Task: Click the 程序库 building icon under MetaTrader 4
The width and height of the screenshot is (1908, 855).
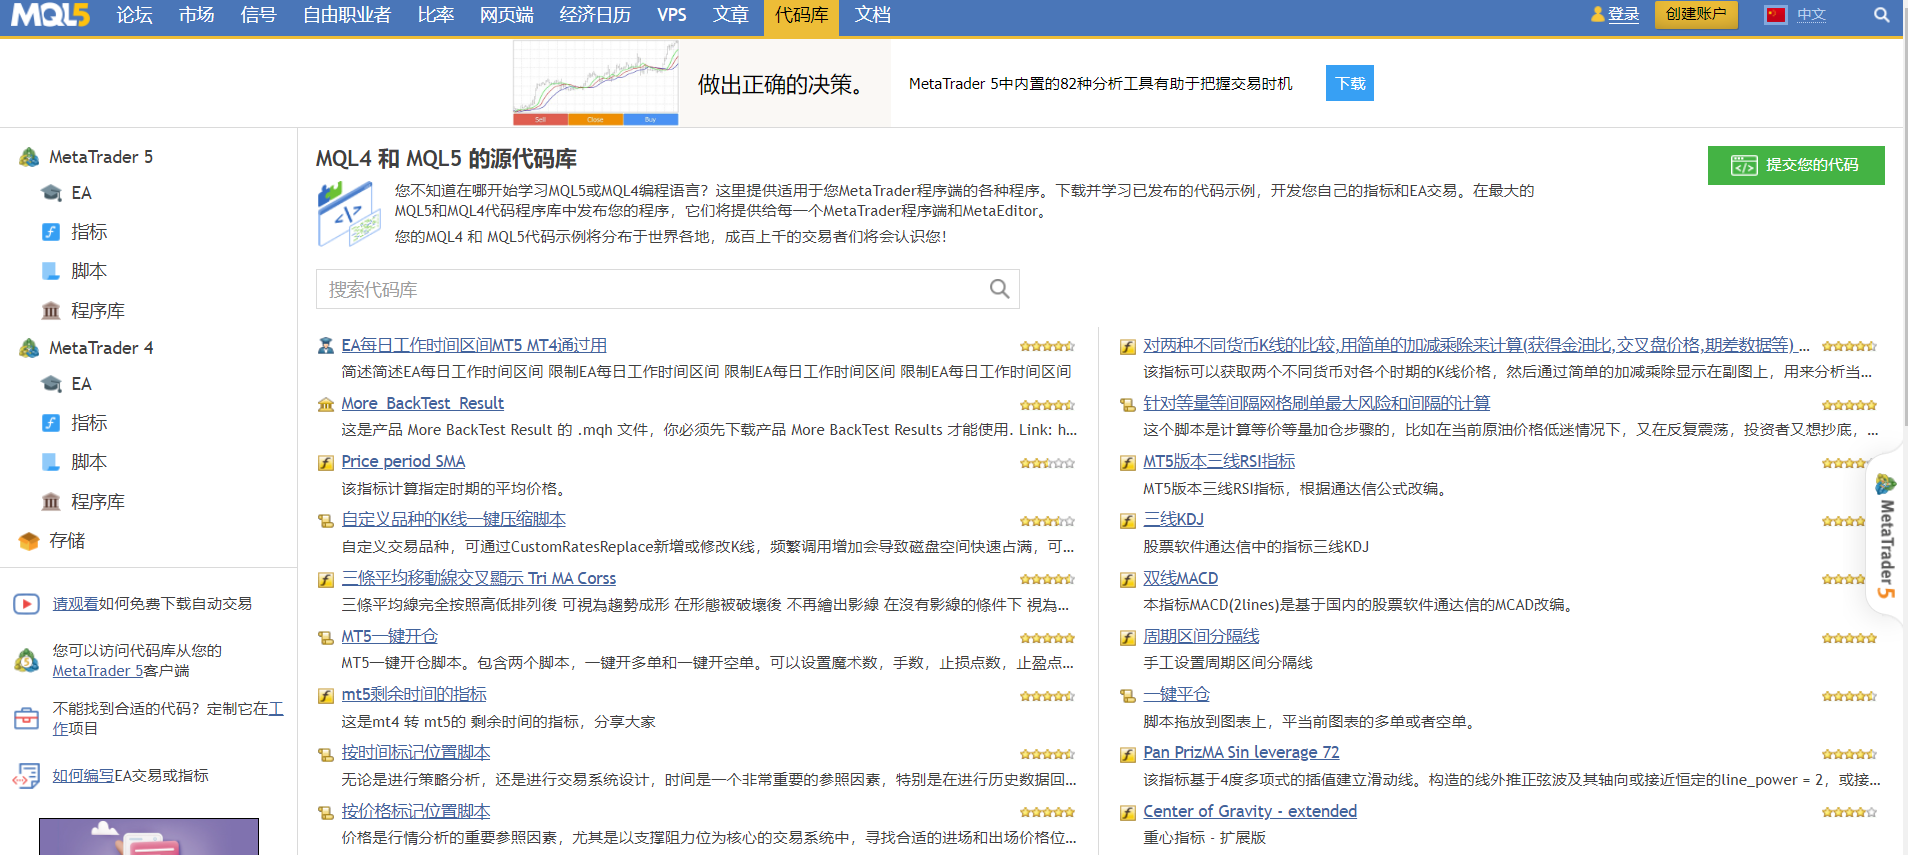Action: click(x=51, y=502)
